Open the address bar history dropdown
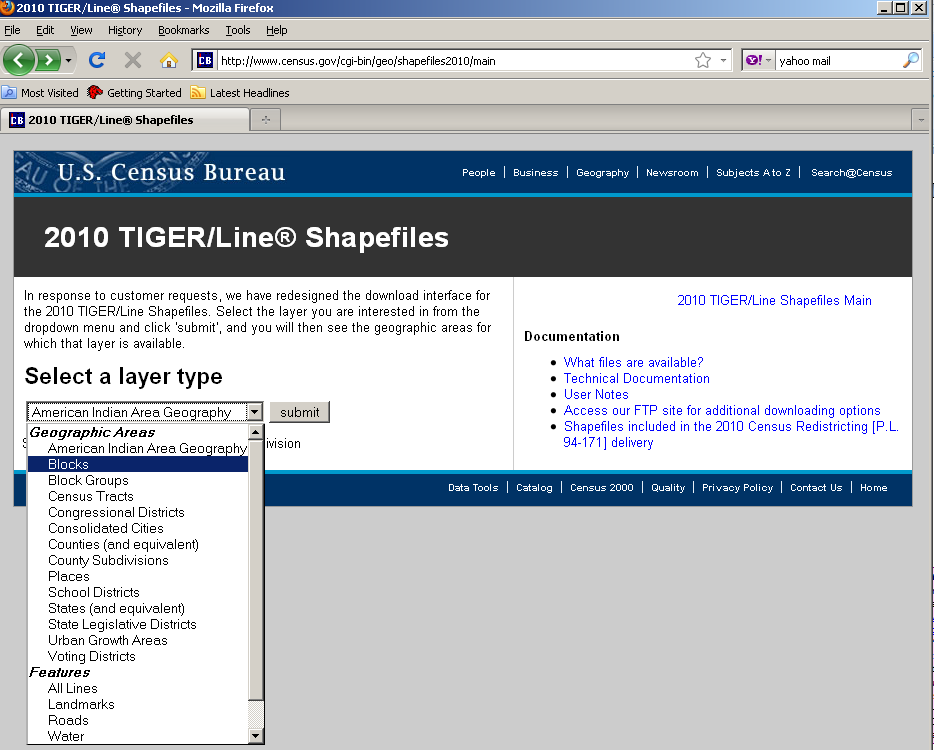Viewport: 934px width, 750px height. pos(723,60)
